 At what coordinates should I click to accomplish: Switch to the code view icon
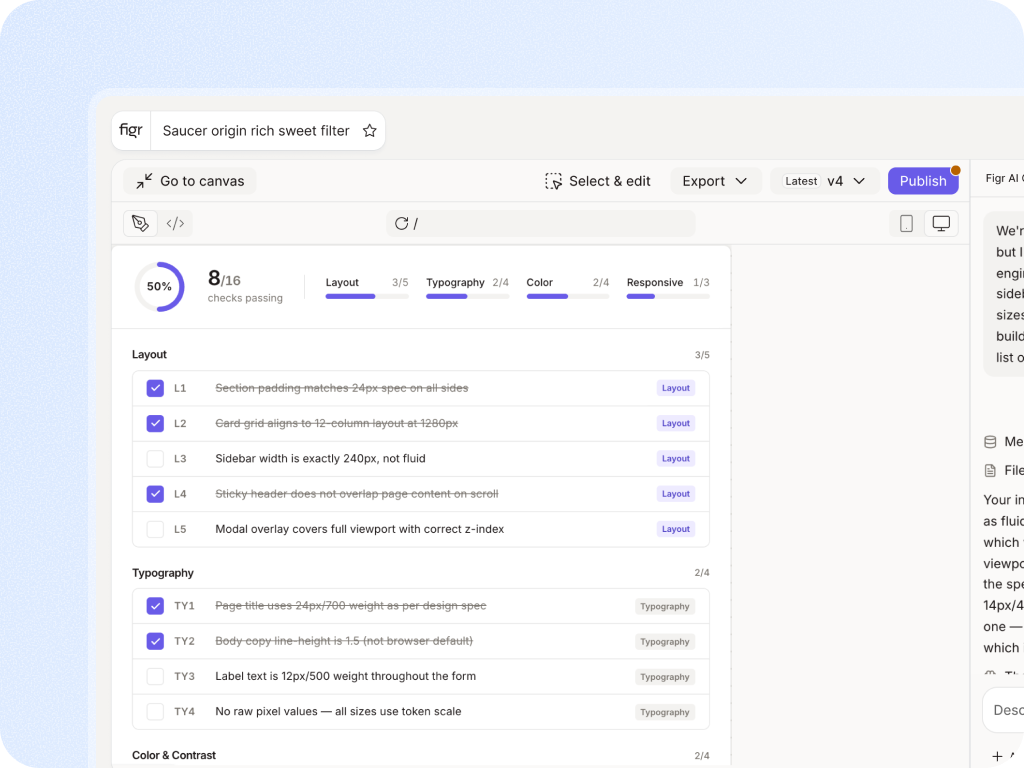pos(175,223)
